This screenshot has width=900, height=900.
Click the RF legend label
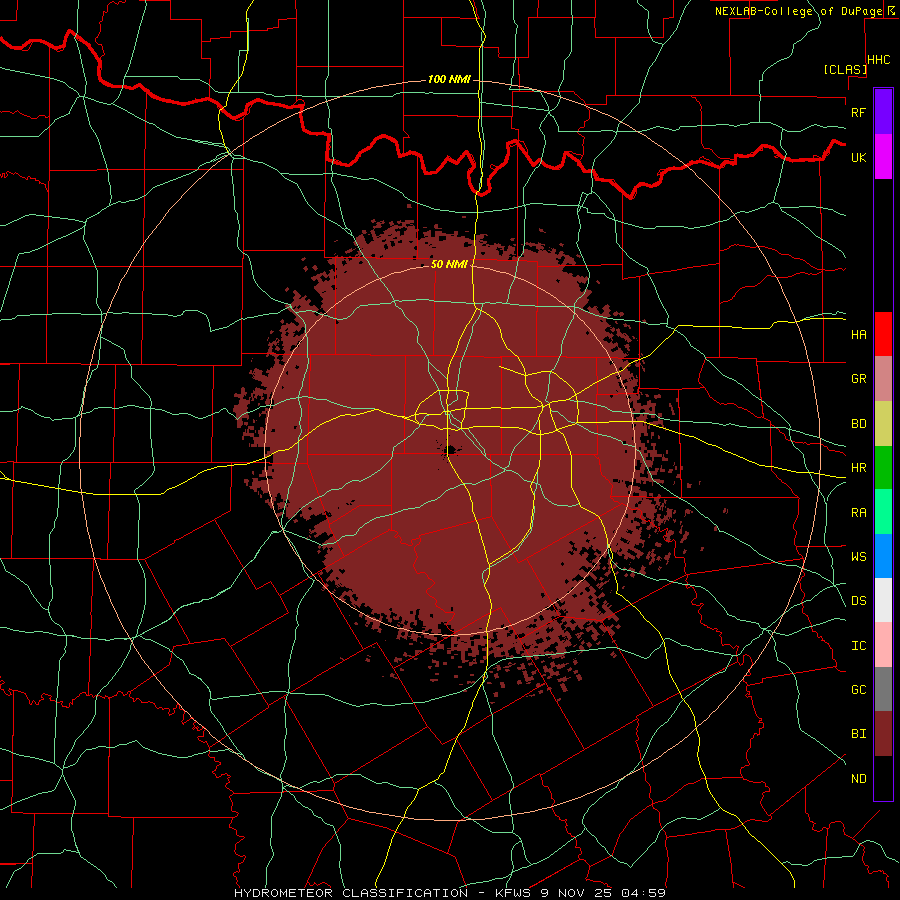(x=859, y=112)
